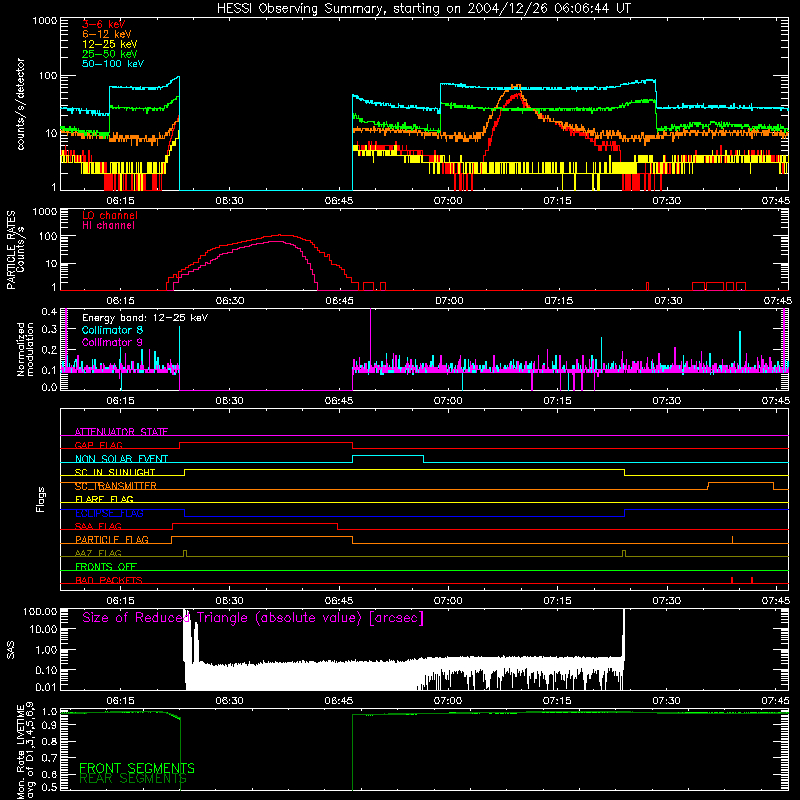
Task: Click the SAS axis label
Action: (x=11, y=649)
